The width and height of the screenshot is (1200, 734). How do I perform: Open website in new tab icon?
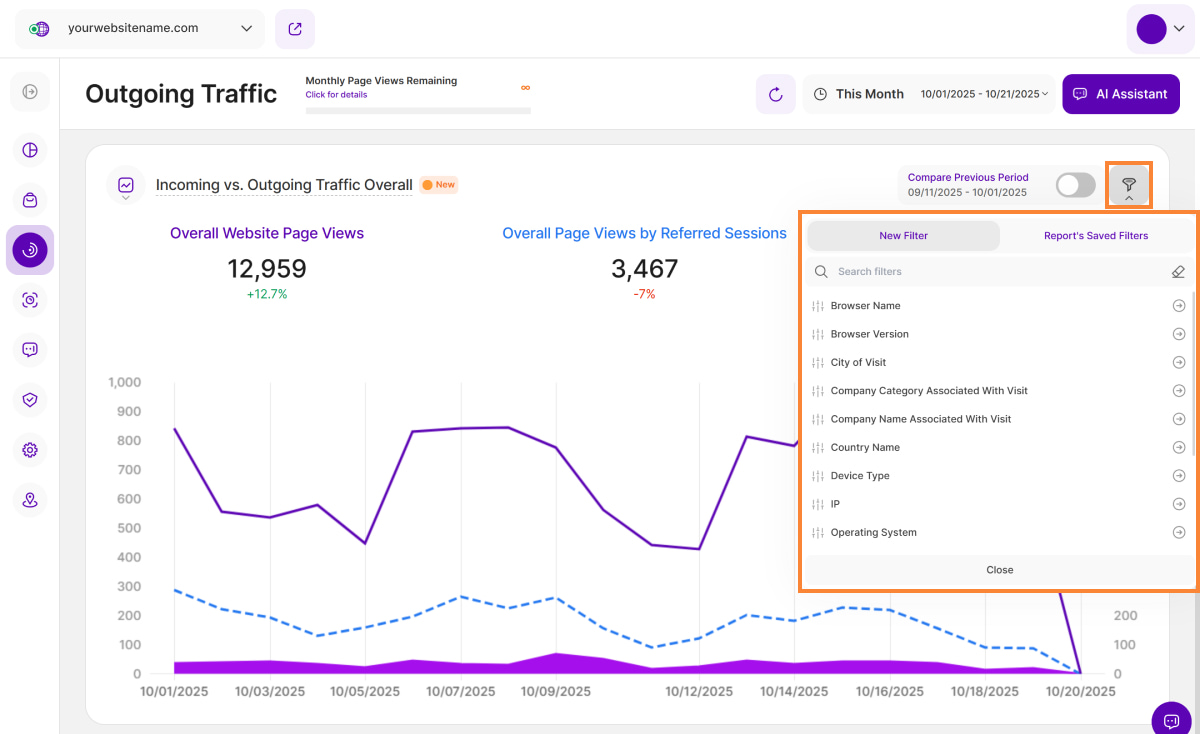pos(295,29)
